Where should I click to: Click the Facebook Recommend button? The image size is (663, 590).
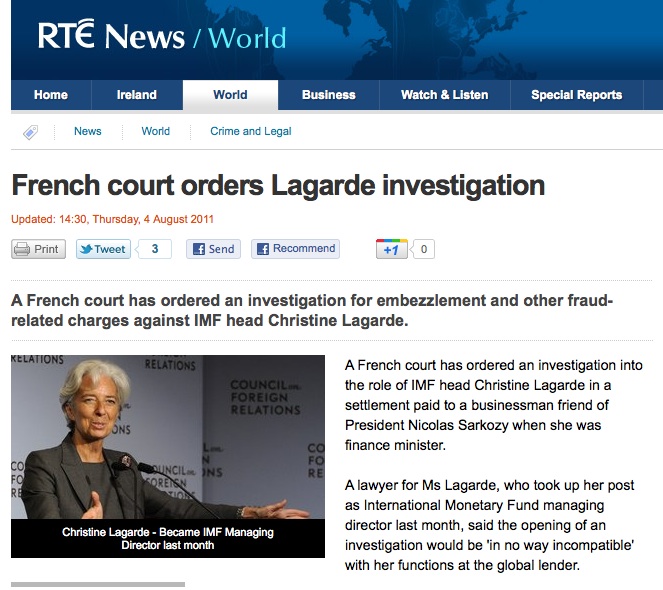(x=296, y=249)
